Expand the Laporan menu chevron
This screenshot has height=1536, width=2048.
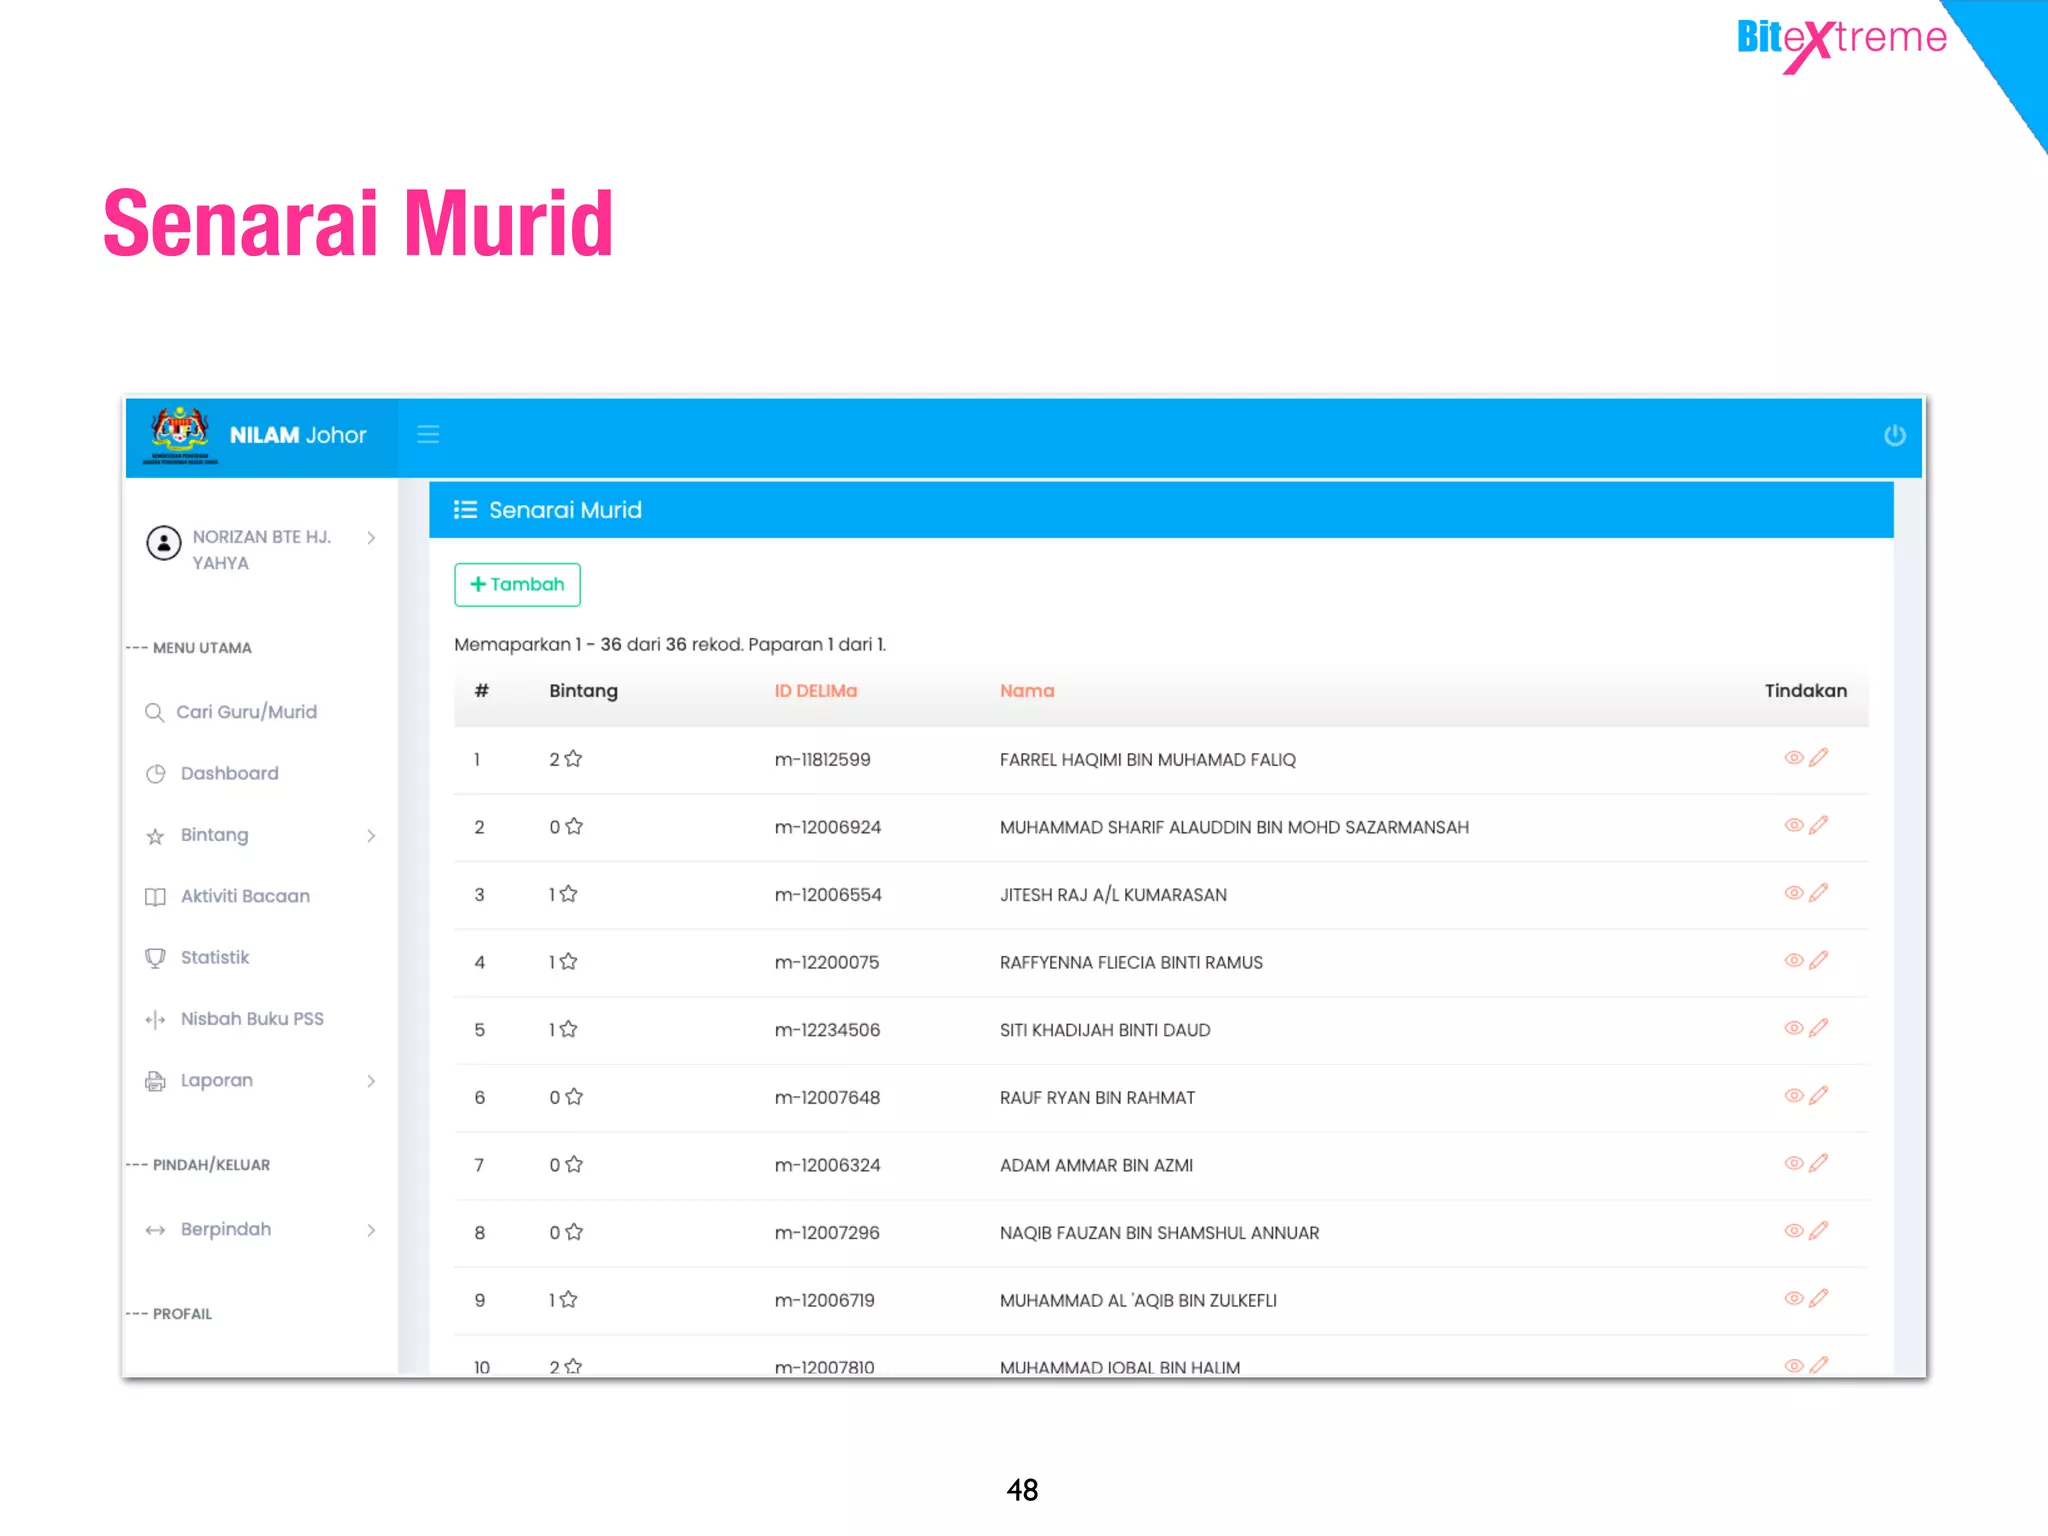tap(371, 1081)
